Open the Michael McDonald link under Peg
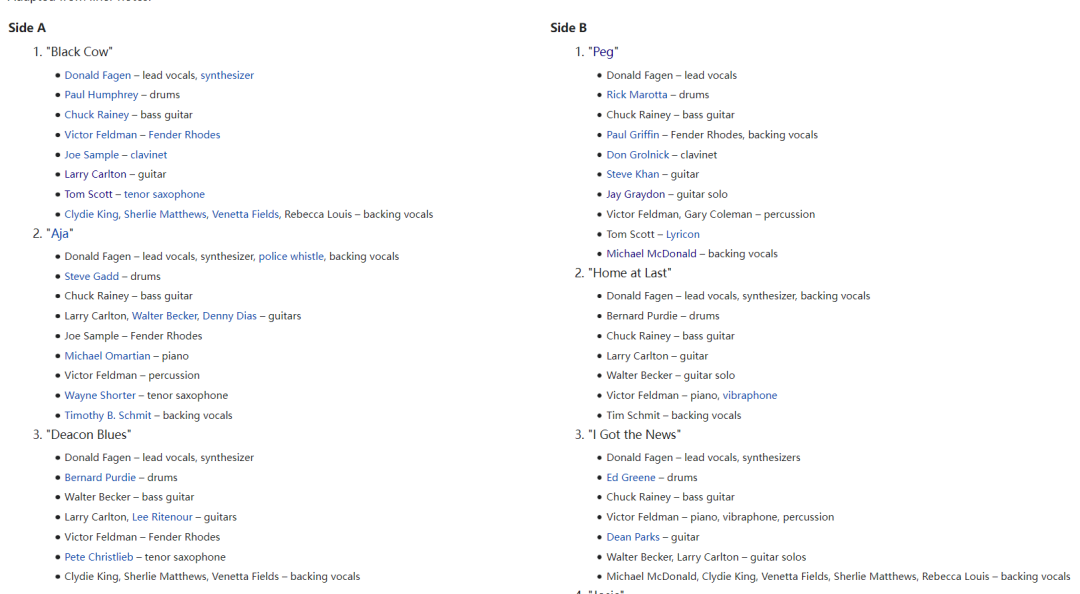Viewport: 1080px width, 594px height. [x=651, y=254]
